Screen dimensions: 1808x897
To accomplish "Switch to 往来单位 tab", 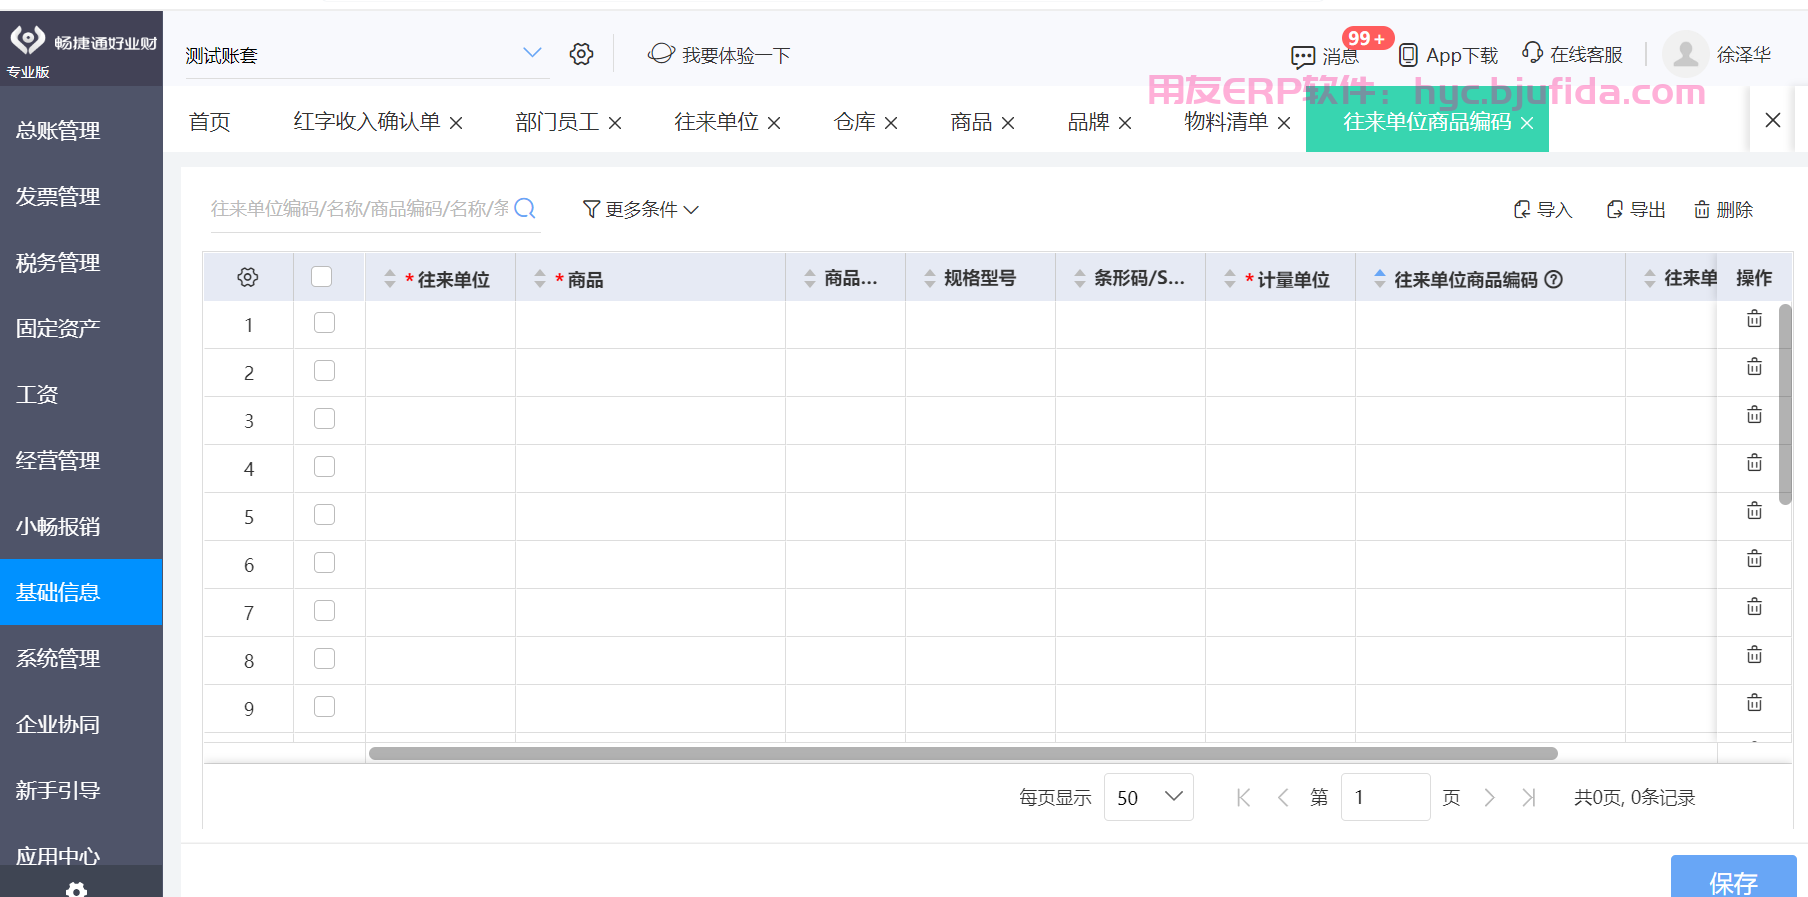I will pyautogui.click(x=716, y=122).
